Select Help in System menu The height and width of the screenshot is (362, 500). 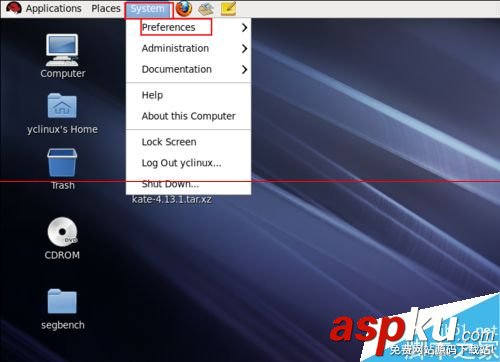pos(188,95)
